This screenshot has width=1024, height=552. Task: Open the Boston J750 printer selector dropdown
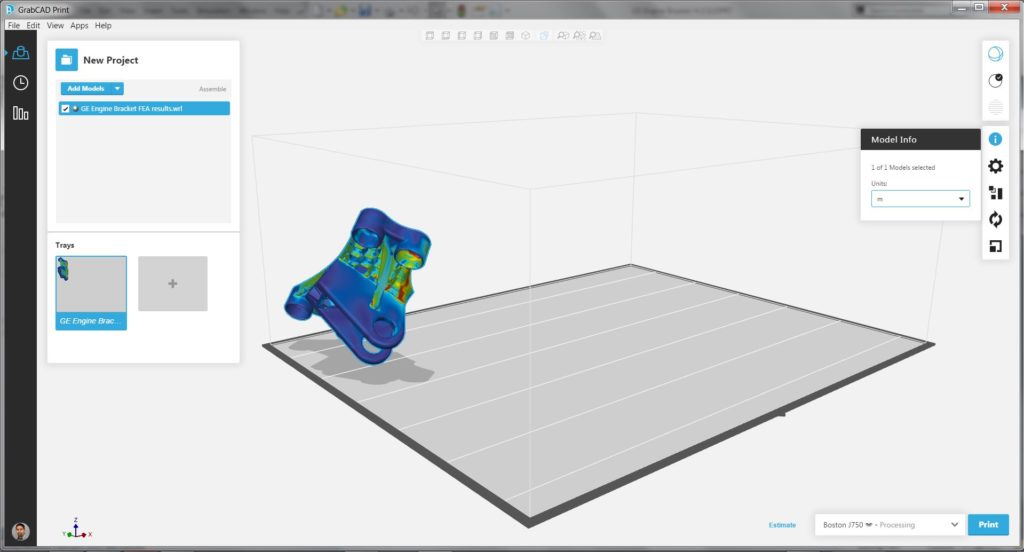[x=889, y=525]
